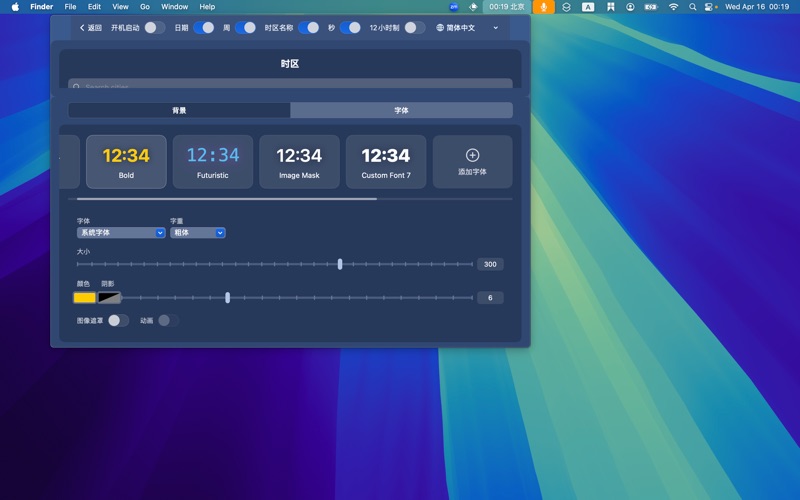Click the battery status icon
The height and width of the screenshot is (500, 800).
[x=651, y=7]
